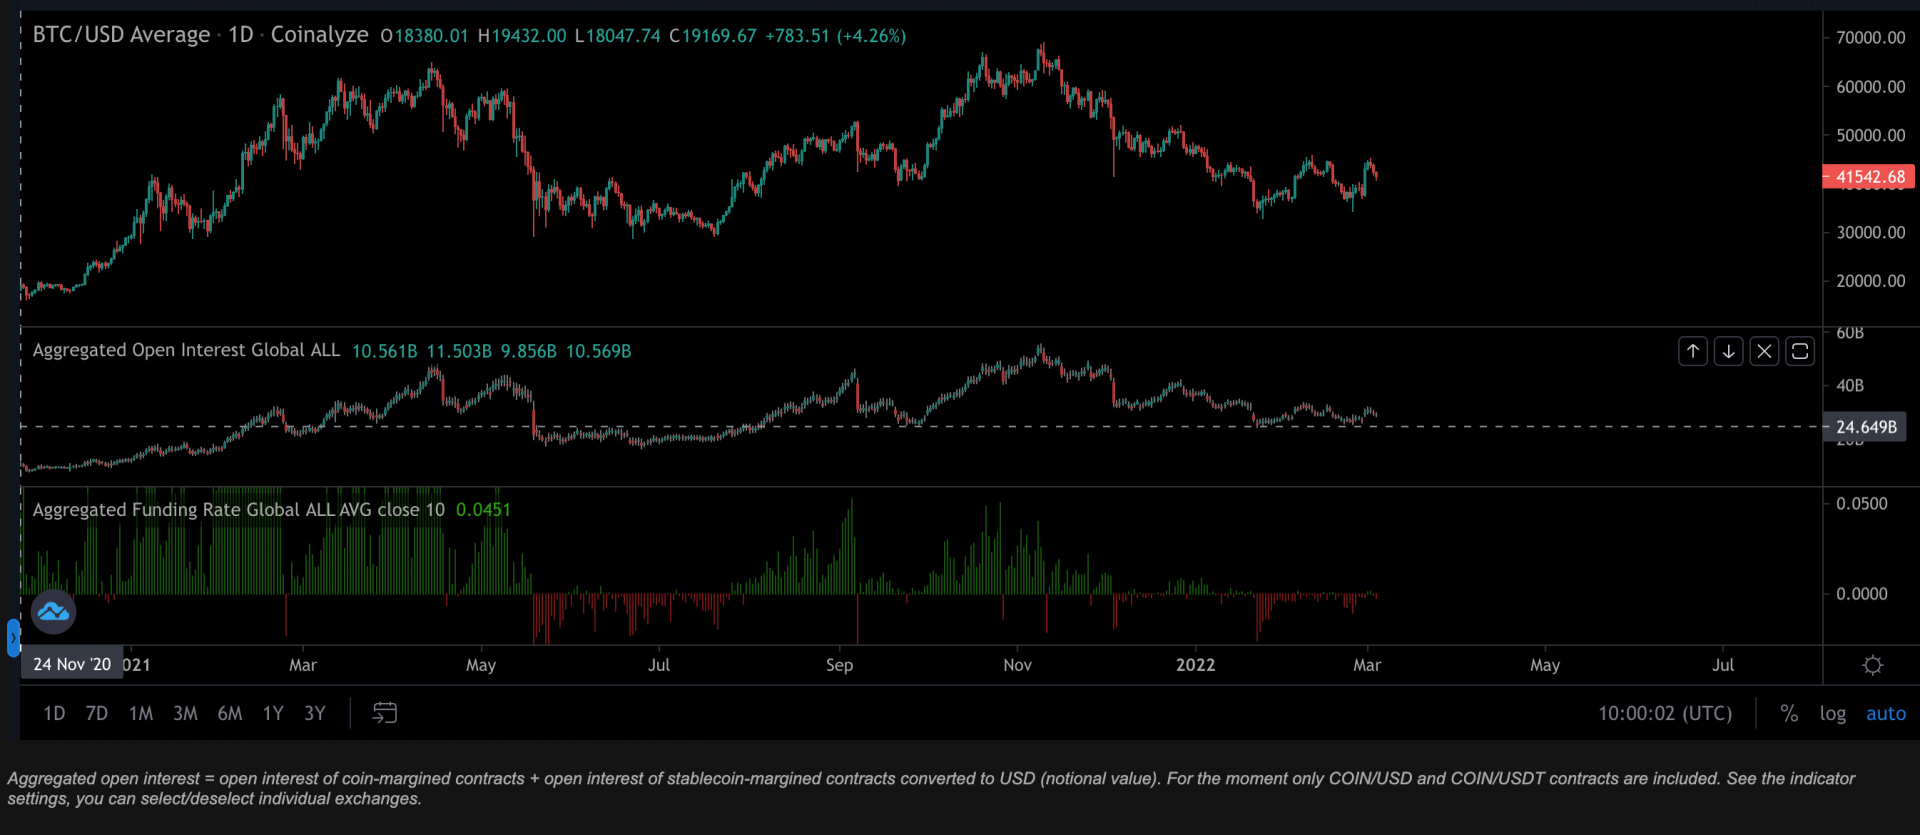Click the +783.51 (+4.26%) change value
The width and height of the screenshot is (1920, 835).
(835, 36)
